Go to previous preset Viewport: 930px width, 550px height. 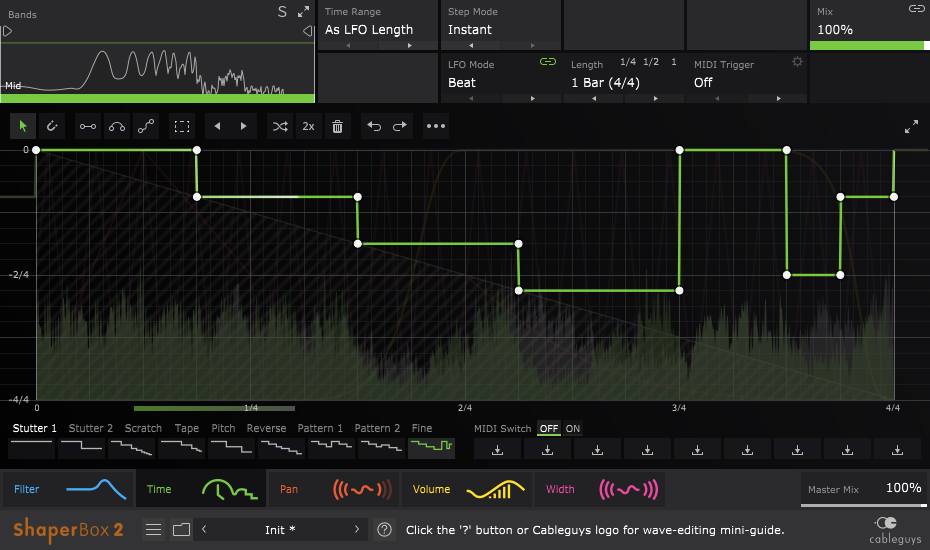[x=204, y=529]
